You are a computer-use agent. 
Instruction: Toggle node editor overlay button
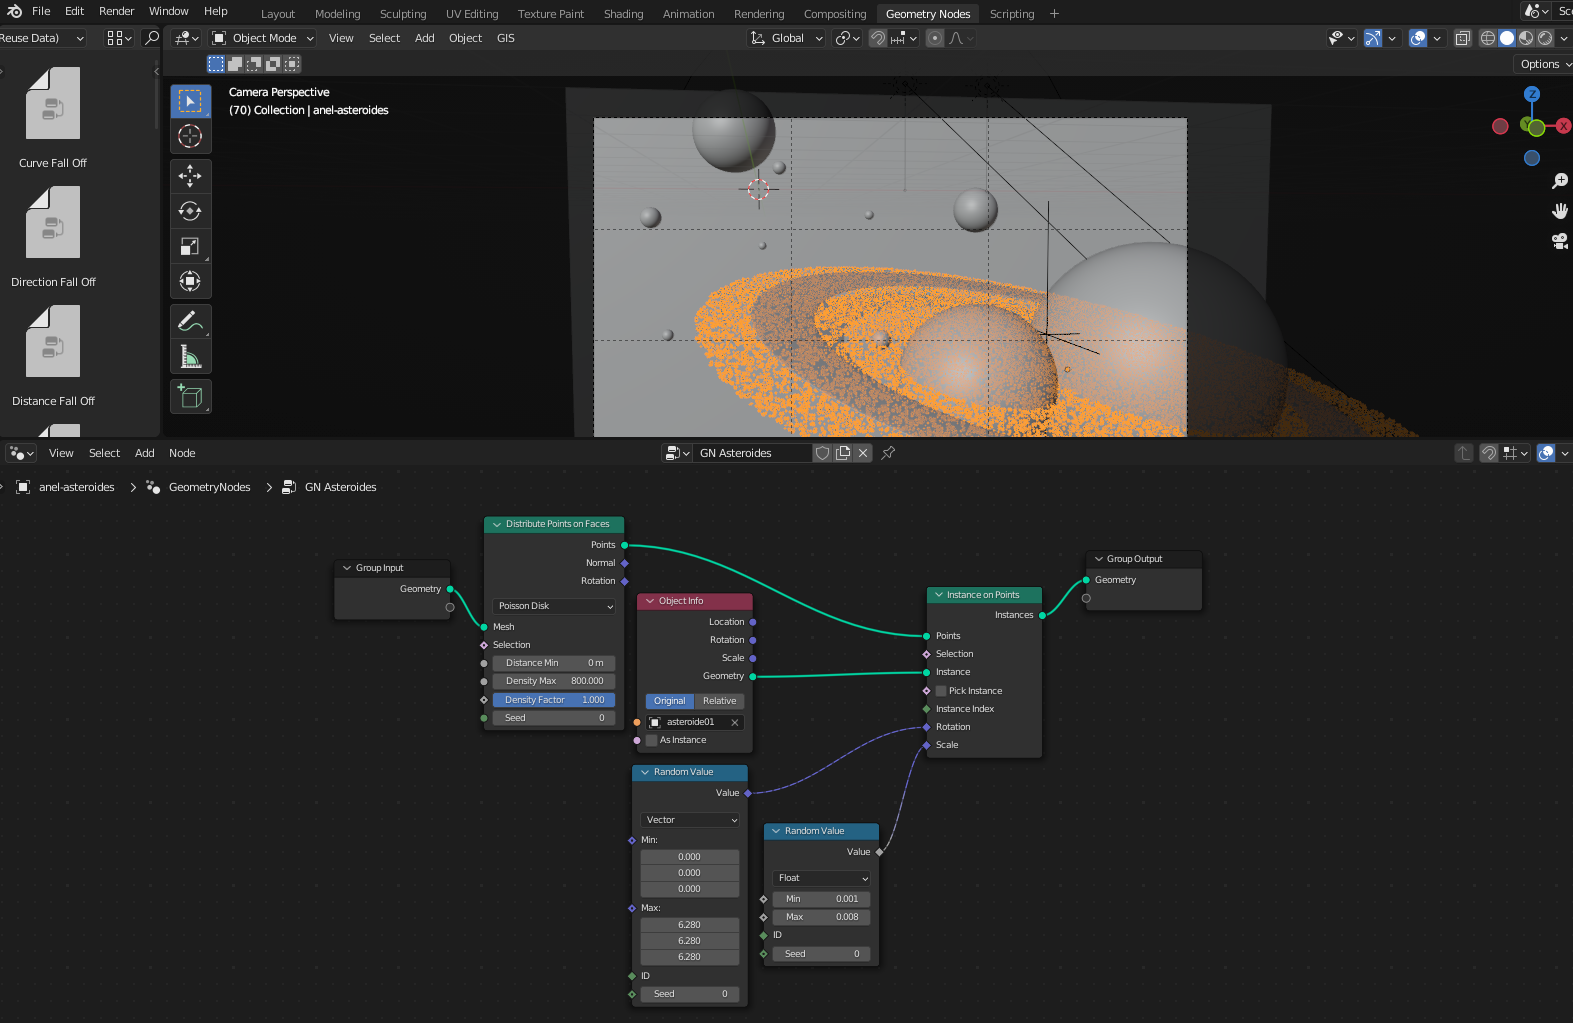pyautogui.click(x=1546, y=453)
